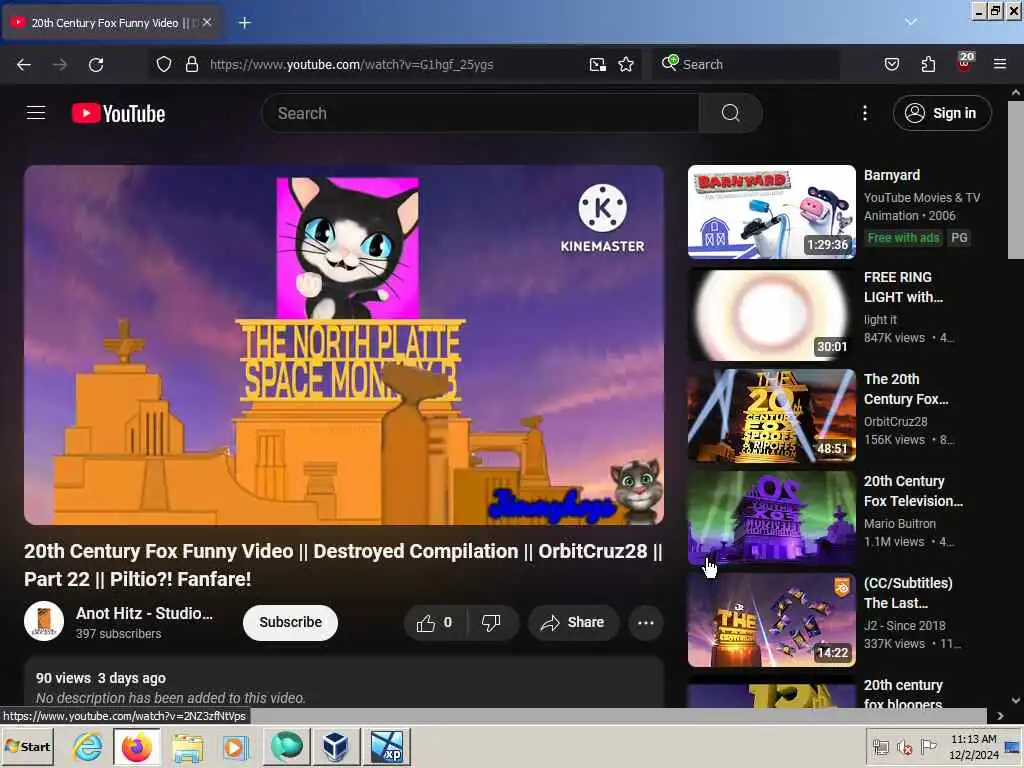Subscribe to Anot Hitz channel
Viewport: 1024px width, 768px height.
(290, 622)
